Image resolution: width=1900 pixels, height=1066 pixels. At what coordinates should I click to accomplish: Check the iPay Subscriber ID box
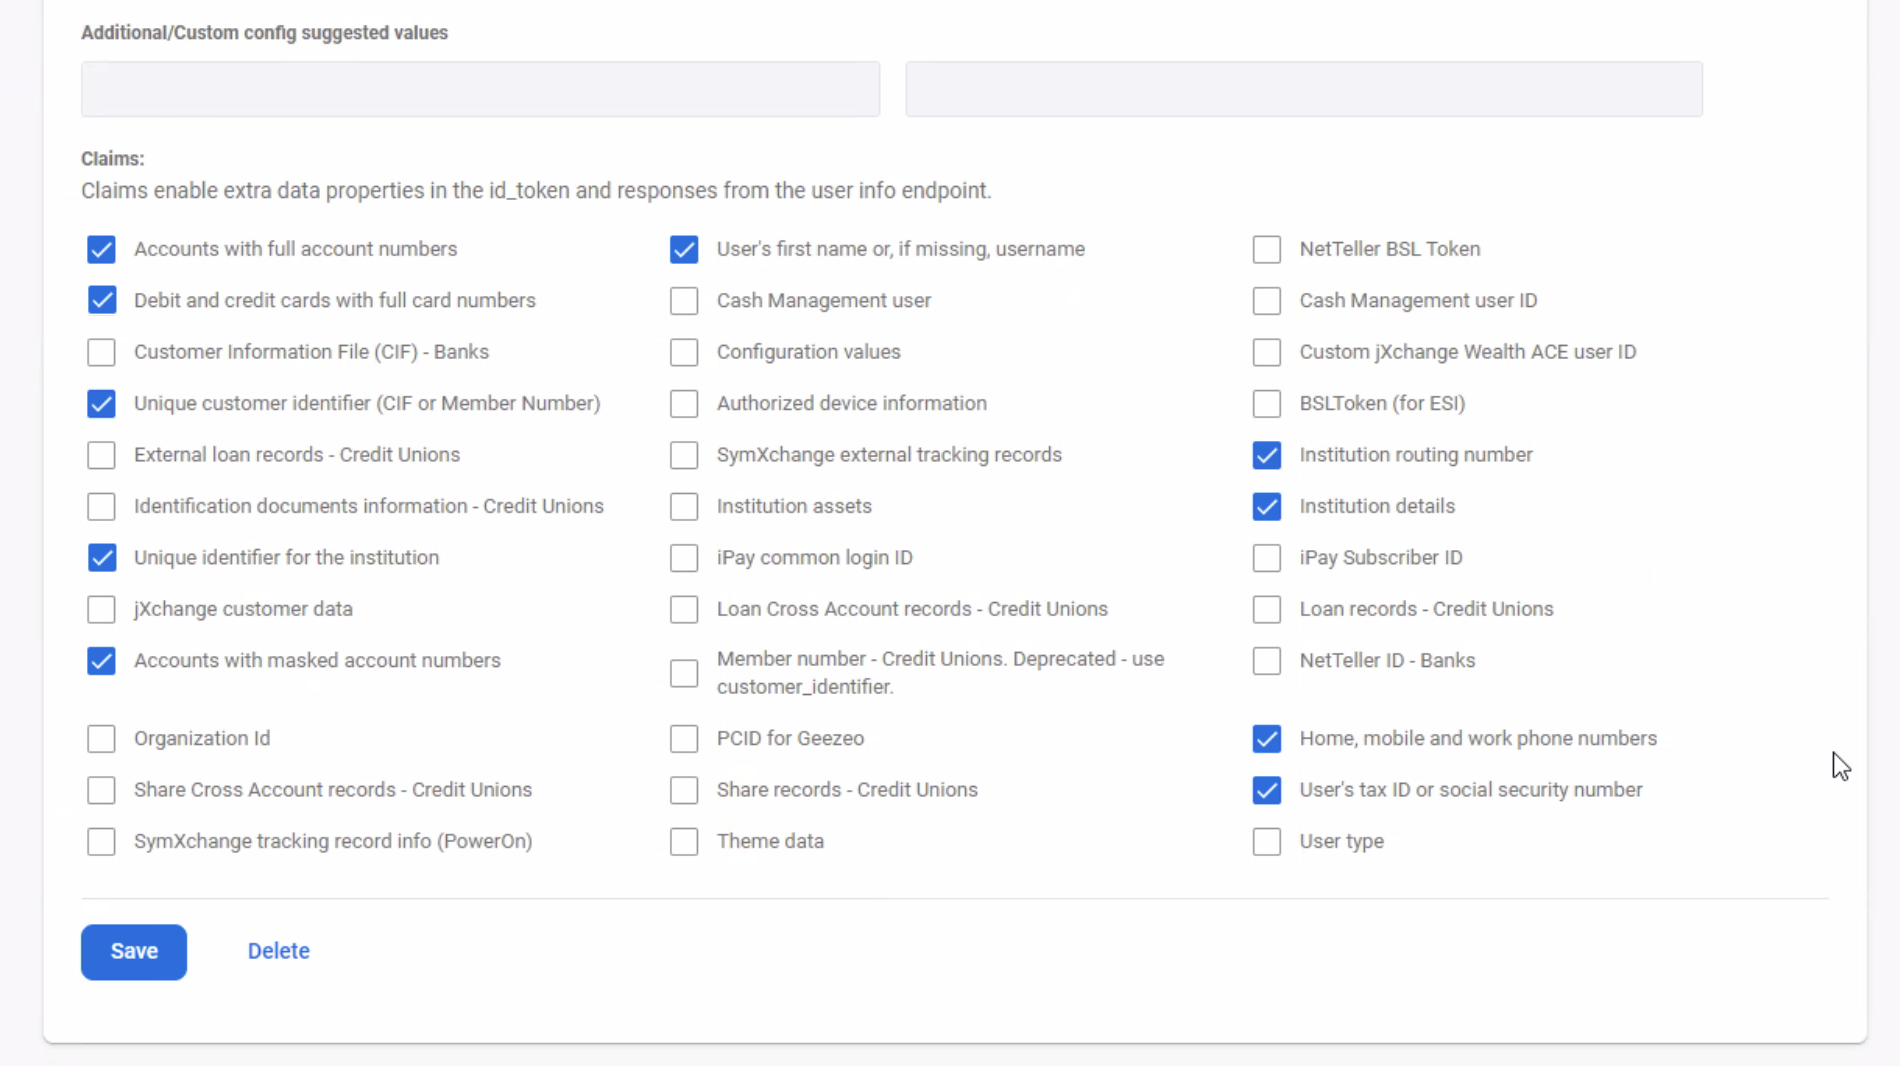tap(1267, 558)
